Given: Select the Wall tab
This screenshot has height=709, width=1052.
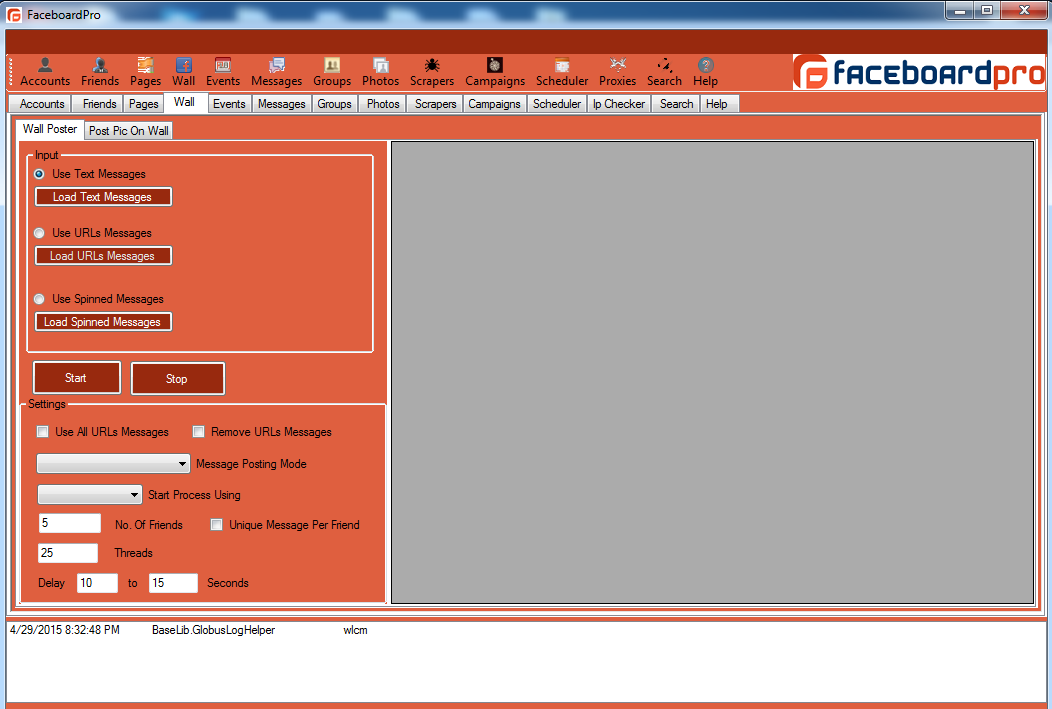Looking at the screenshot, I should [x=185, y=102].
